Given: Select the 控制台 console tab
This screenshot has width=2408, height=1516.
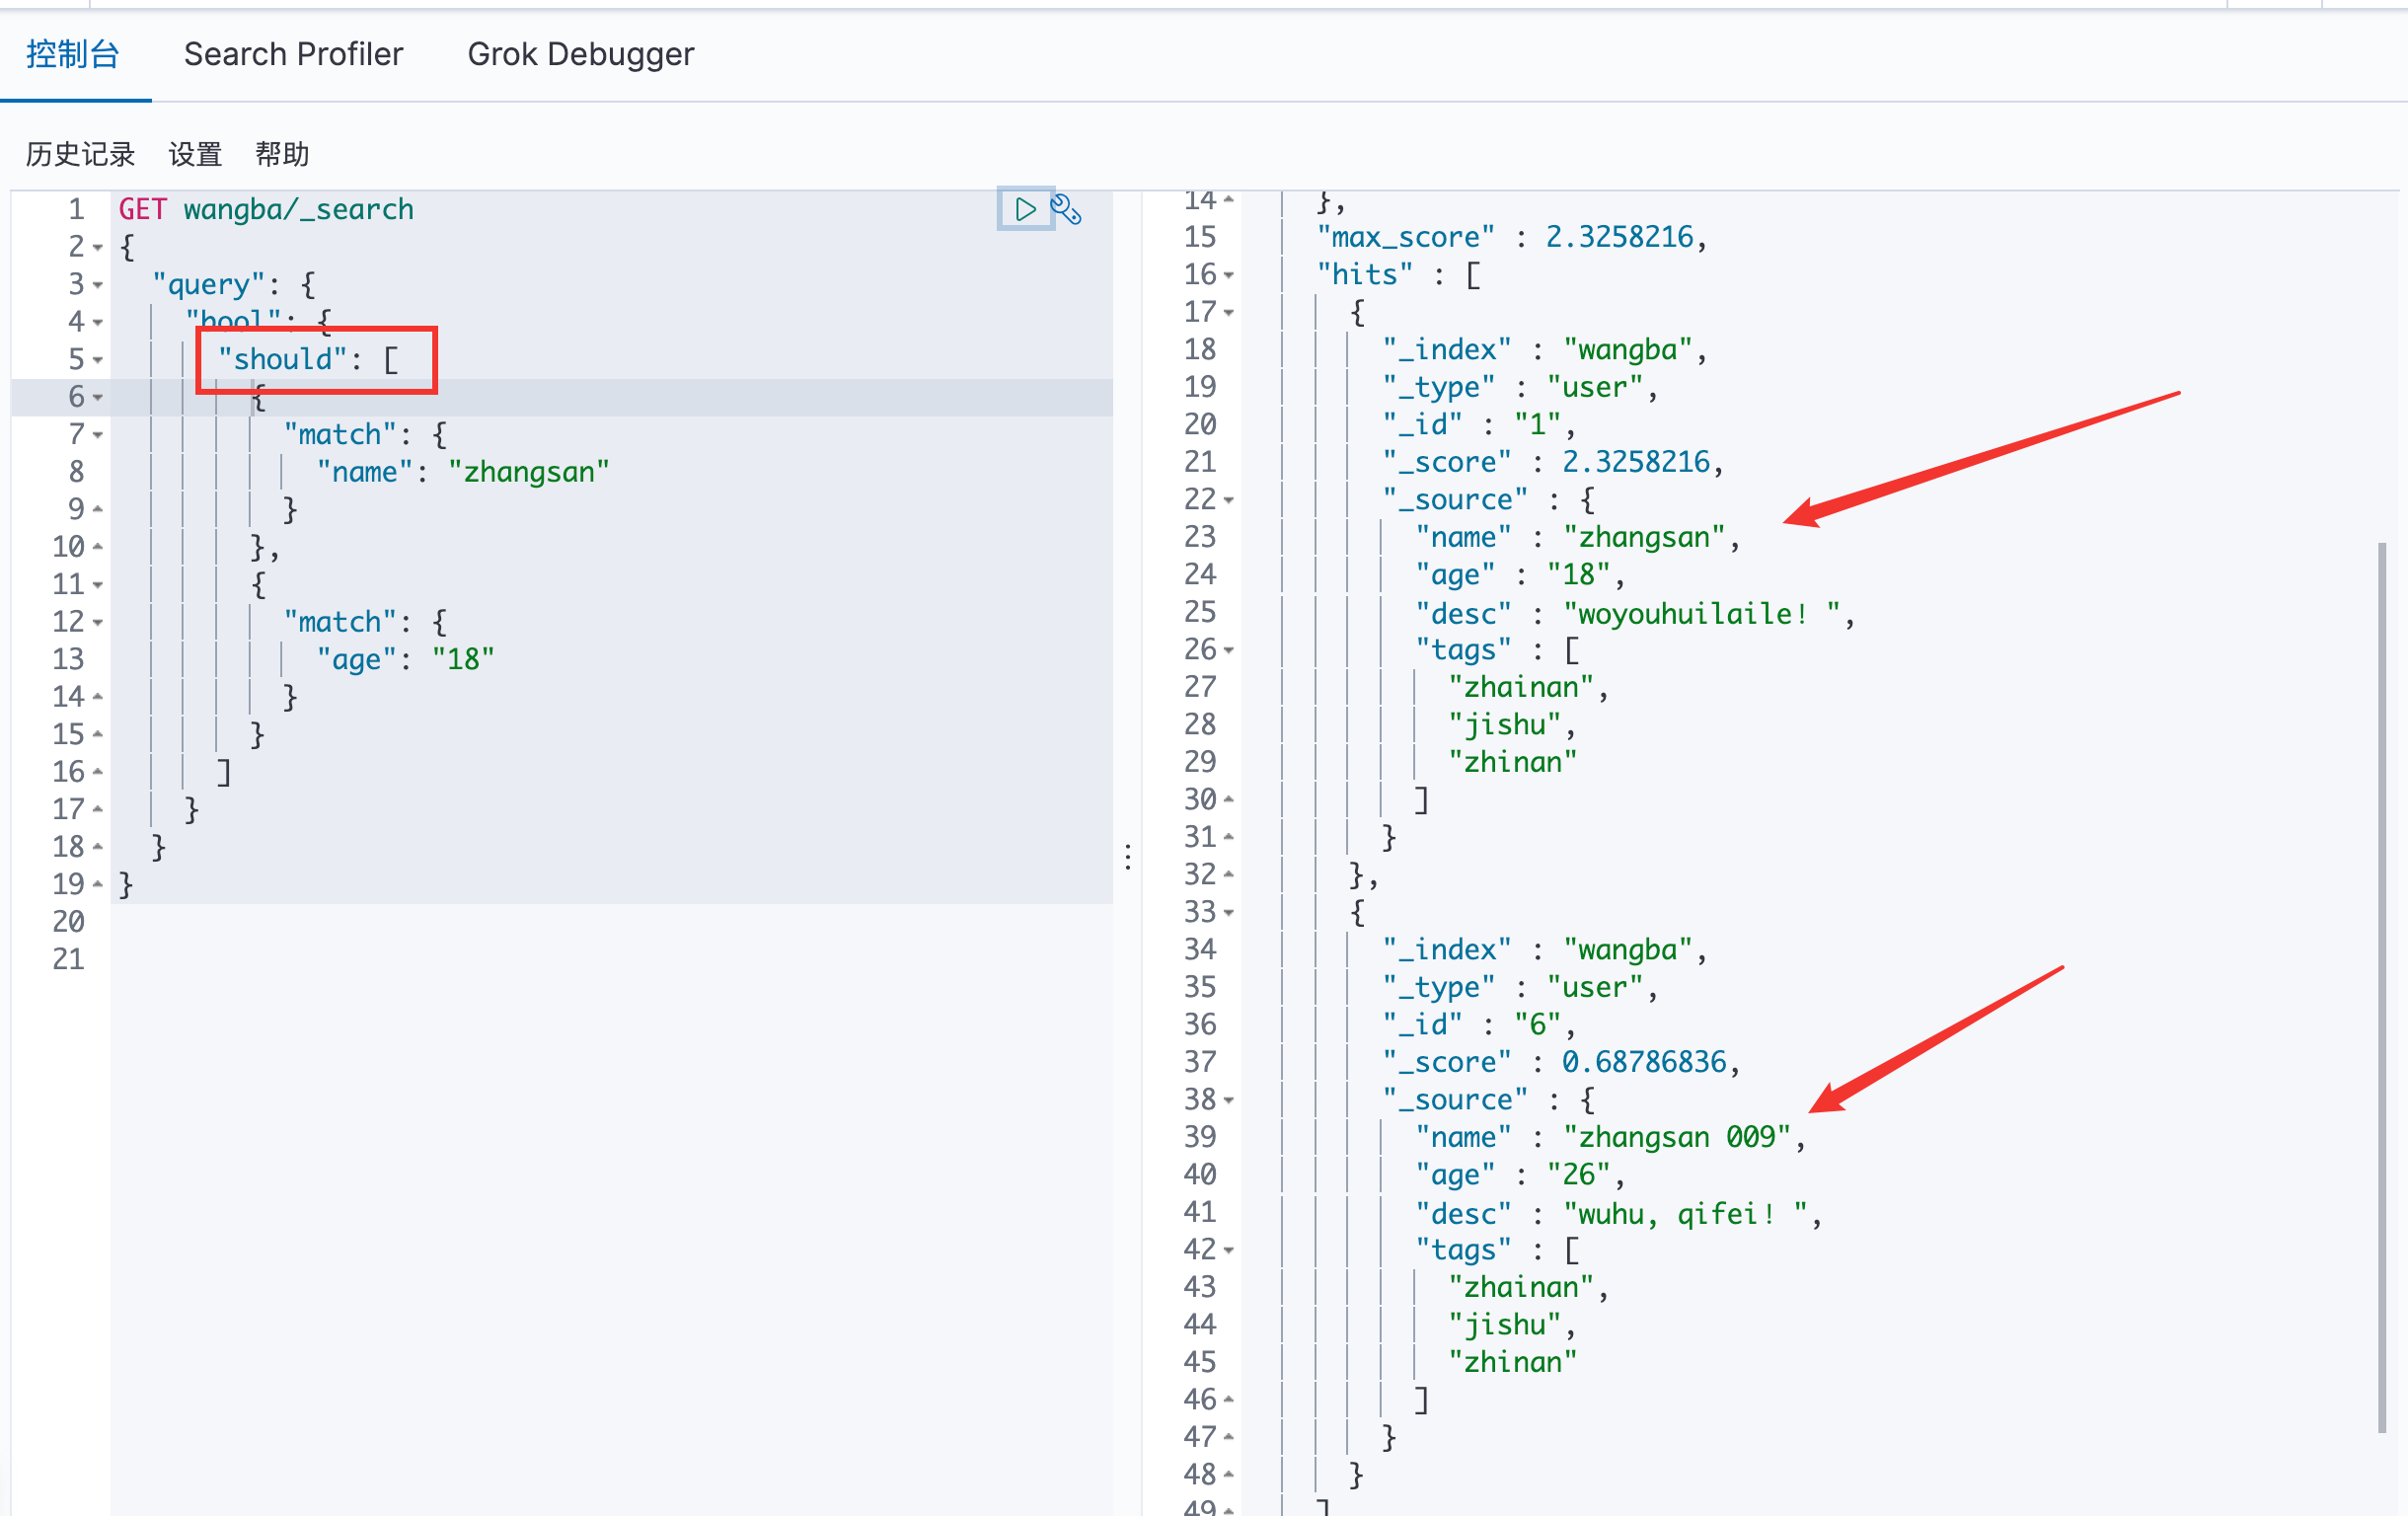Looking at the screenshot, I should (x=73, y=54).
